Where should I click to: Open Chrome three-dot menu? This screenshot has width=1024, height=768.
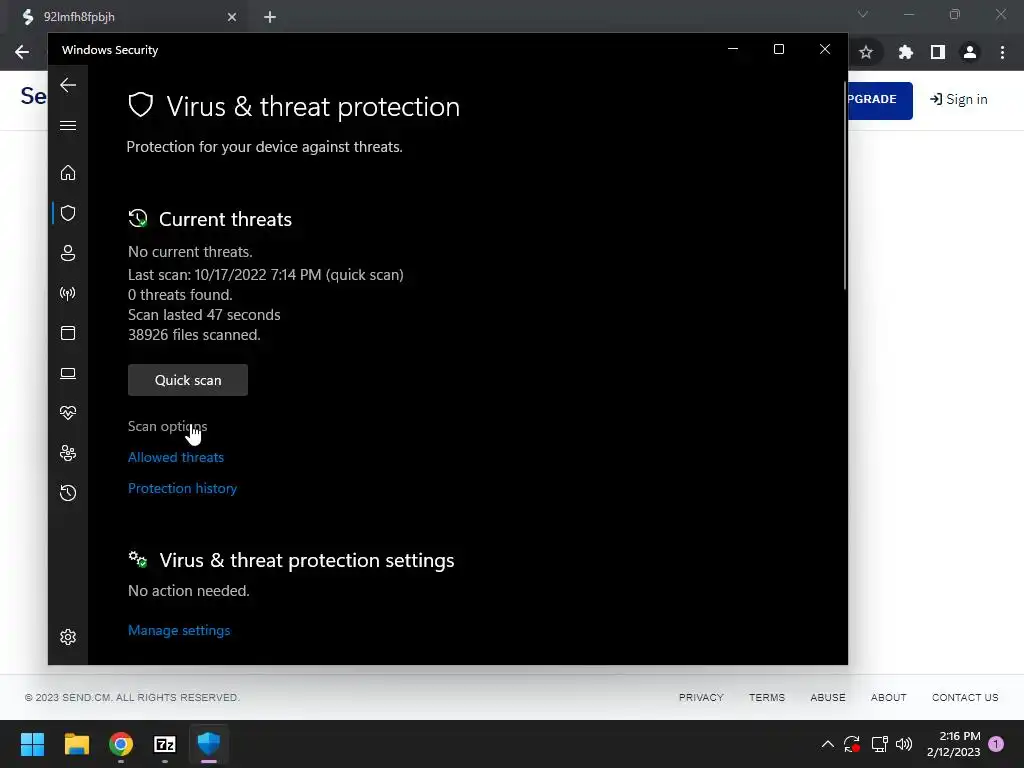point(1002,52)
